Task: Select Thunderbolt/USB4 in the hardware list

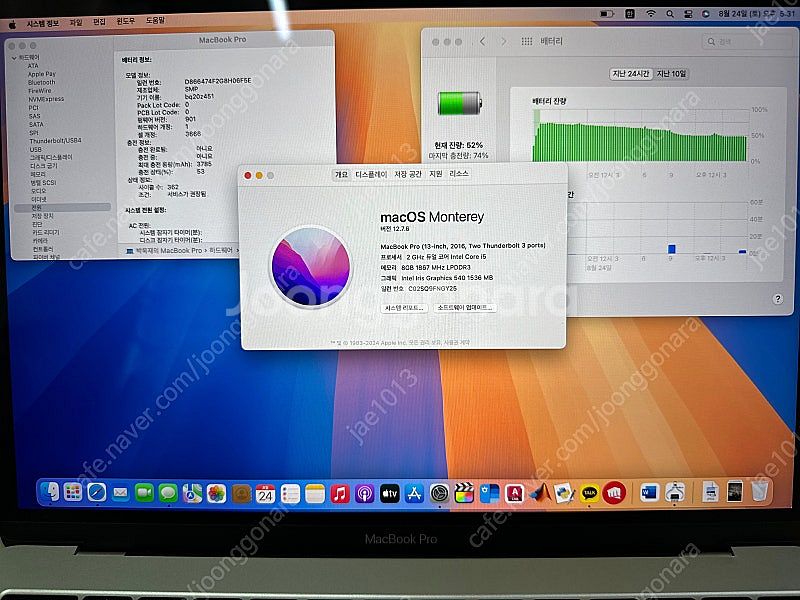Action: 55,141
